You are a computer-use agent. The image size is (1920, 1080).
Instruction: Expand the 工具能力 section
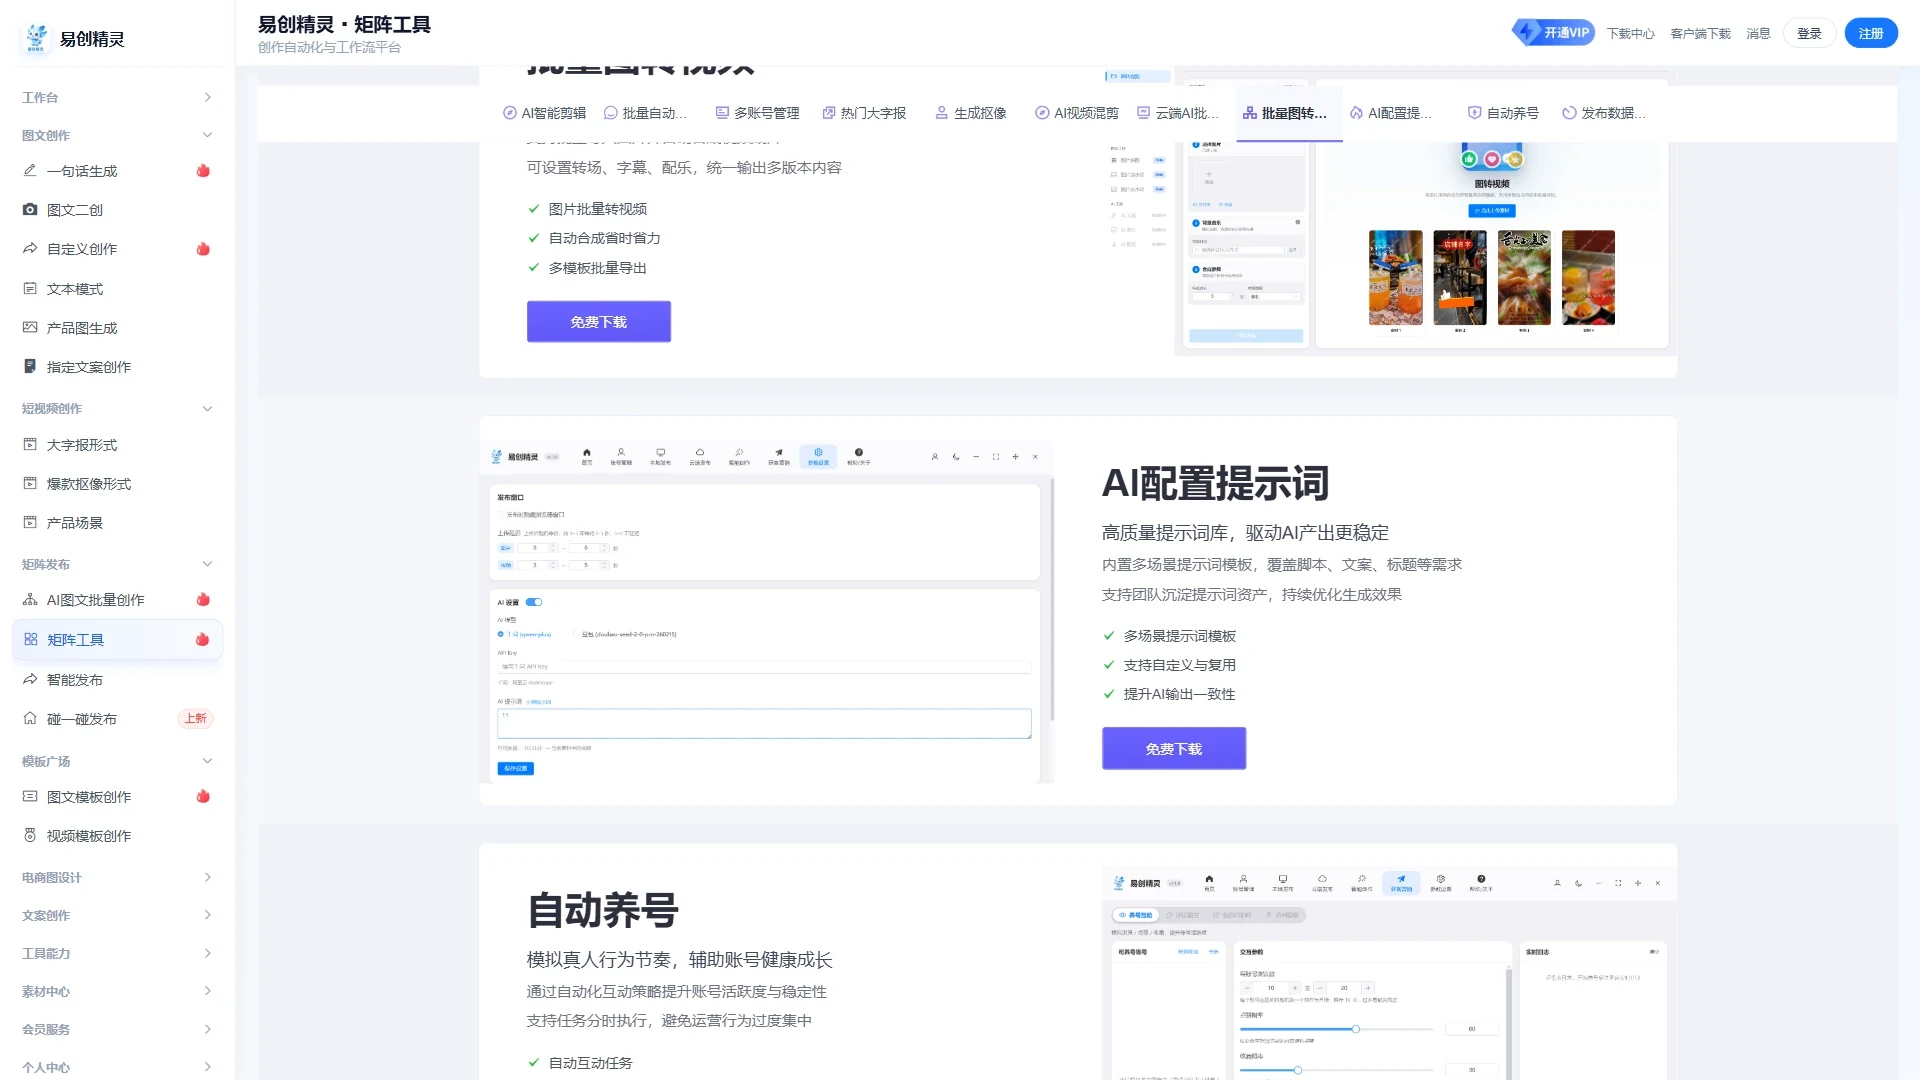(117, 954)
